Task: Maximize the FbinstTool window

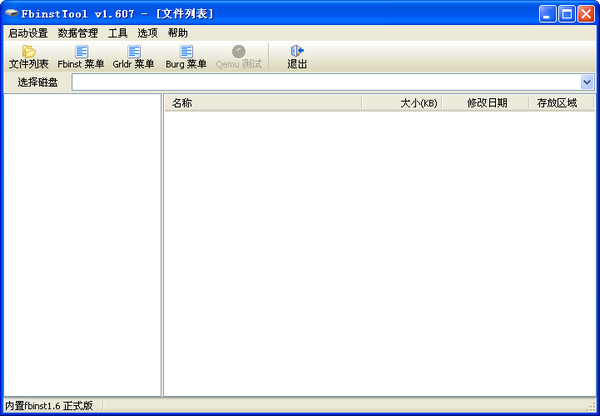Action: point(567,13)
